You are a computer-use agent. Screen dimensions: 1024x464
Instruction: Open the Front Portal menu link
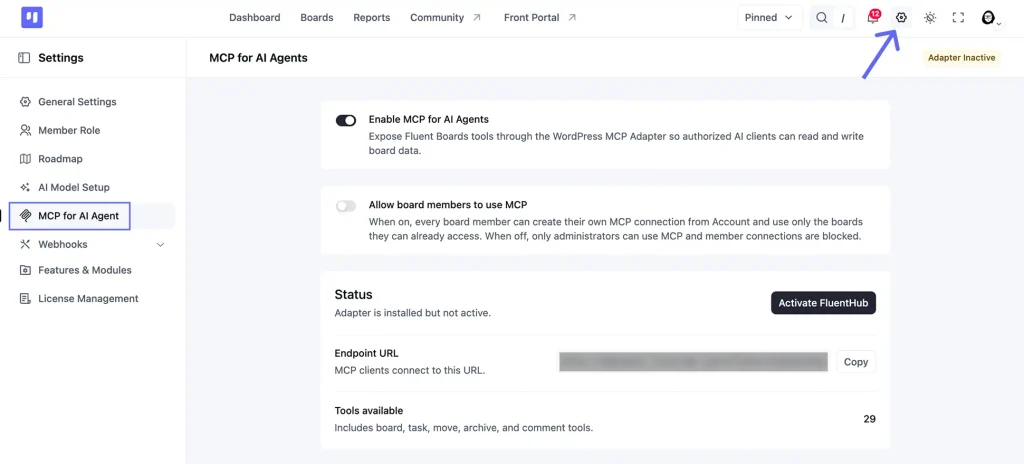click(532, 18)
